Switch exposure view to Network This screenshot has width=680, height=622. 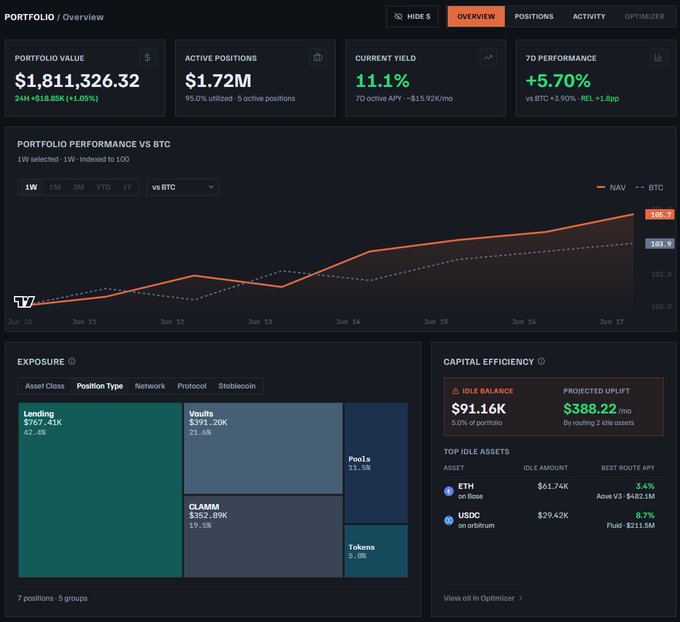pyautogui.click(x=150, y=386)
